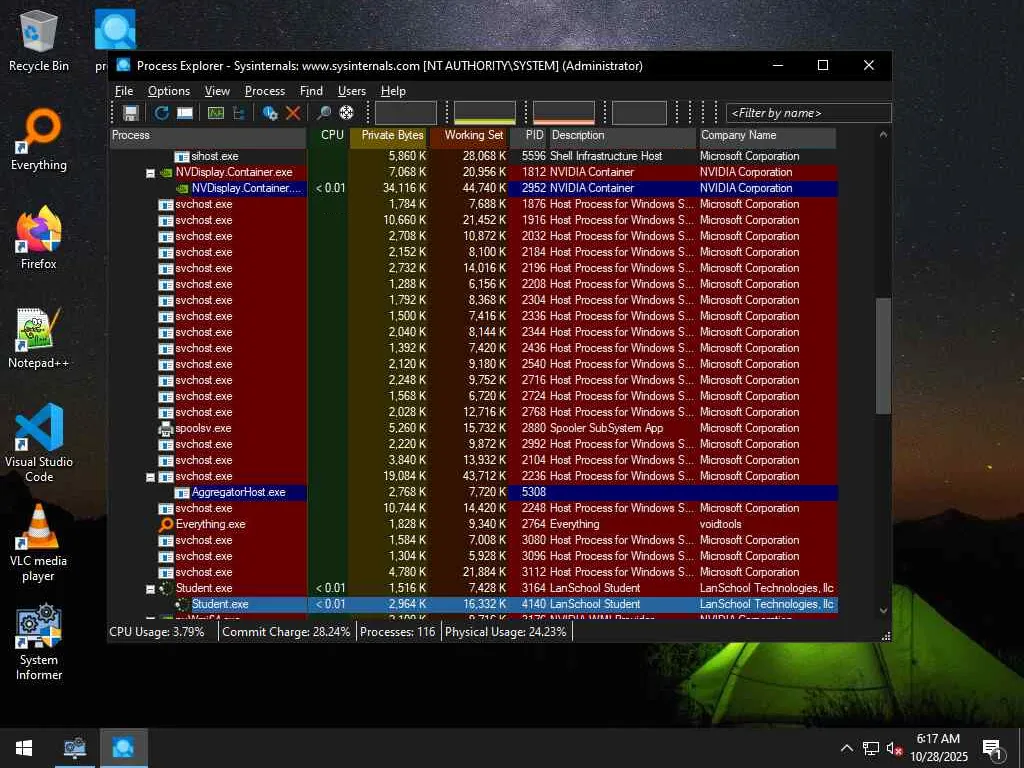Select the Student.exe PID 4140 row
The image size is (1024, 768).
(473, 605)
